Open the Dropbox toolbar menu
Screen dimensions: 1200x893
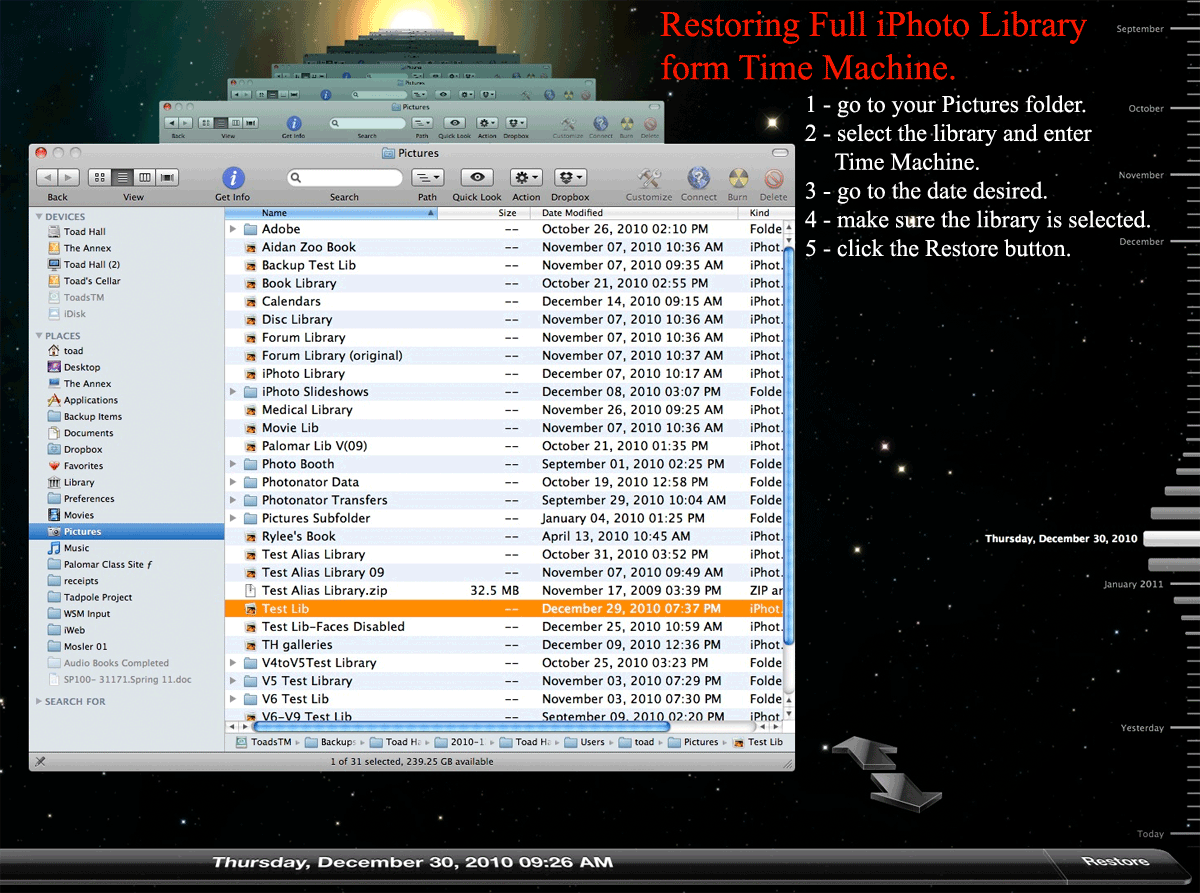[x=569, y=177]
